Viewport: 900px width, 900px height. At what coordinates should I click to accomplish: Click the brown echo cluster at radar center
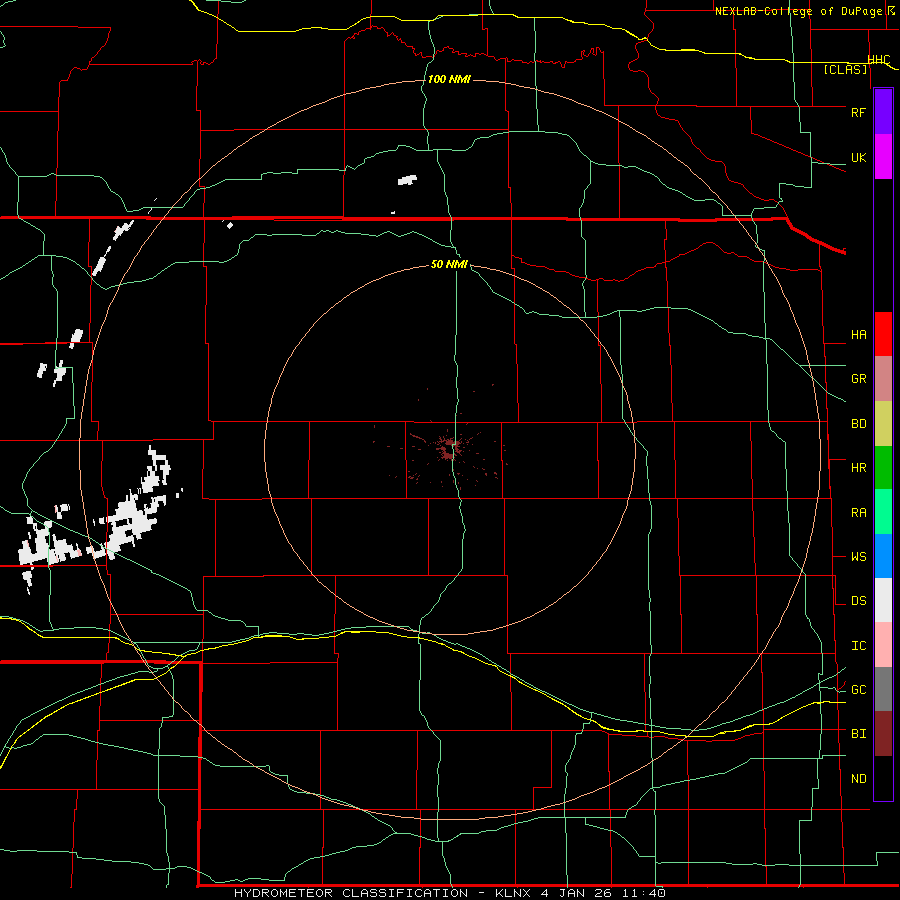click(448, 449)
